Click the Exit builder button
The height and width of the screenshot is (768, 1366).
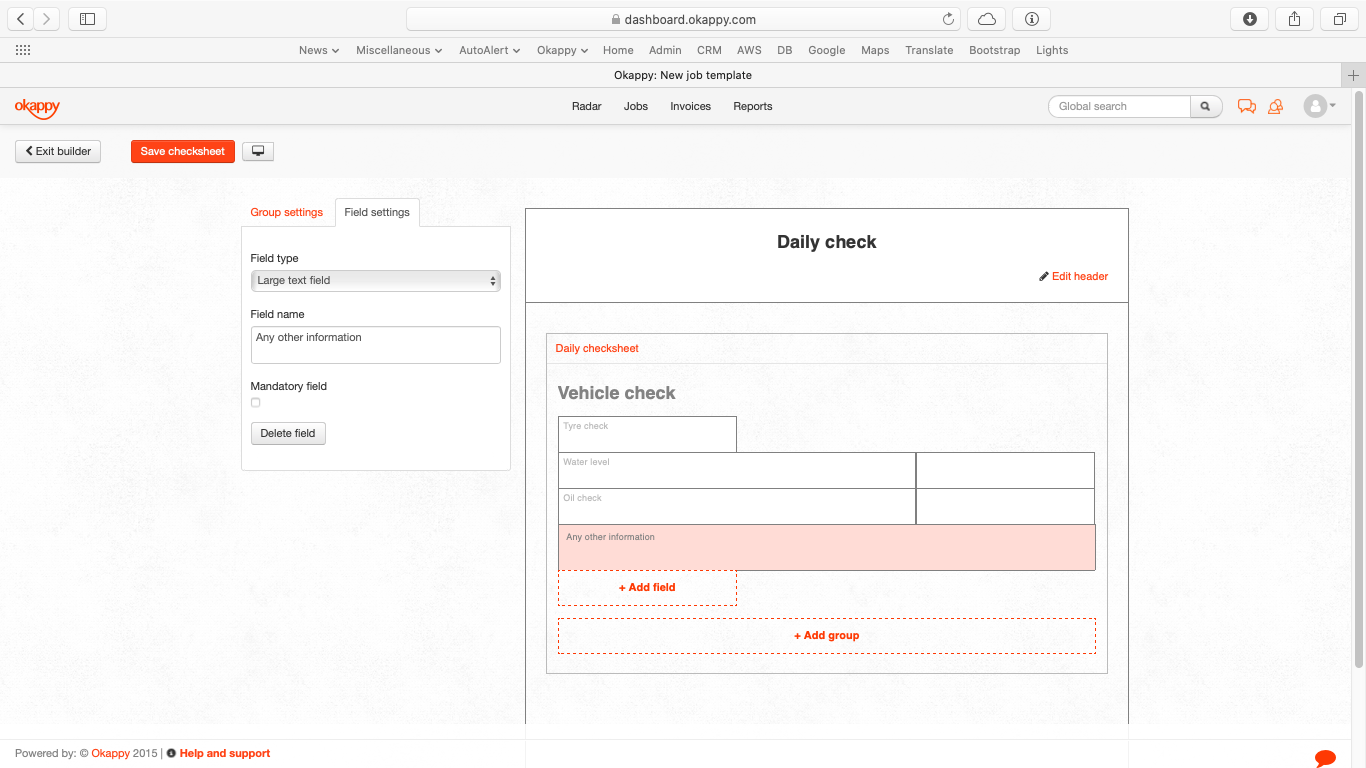click(58, 151)
